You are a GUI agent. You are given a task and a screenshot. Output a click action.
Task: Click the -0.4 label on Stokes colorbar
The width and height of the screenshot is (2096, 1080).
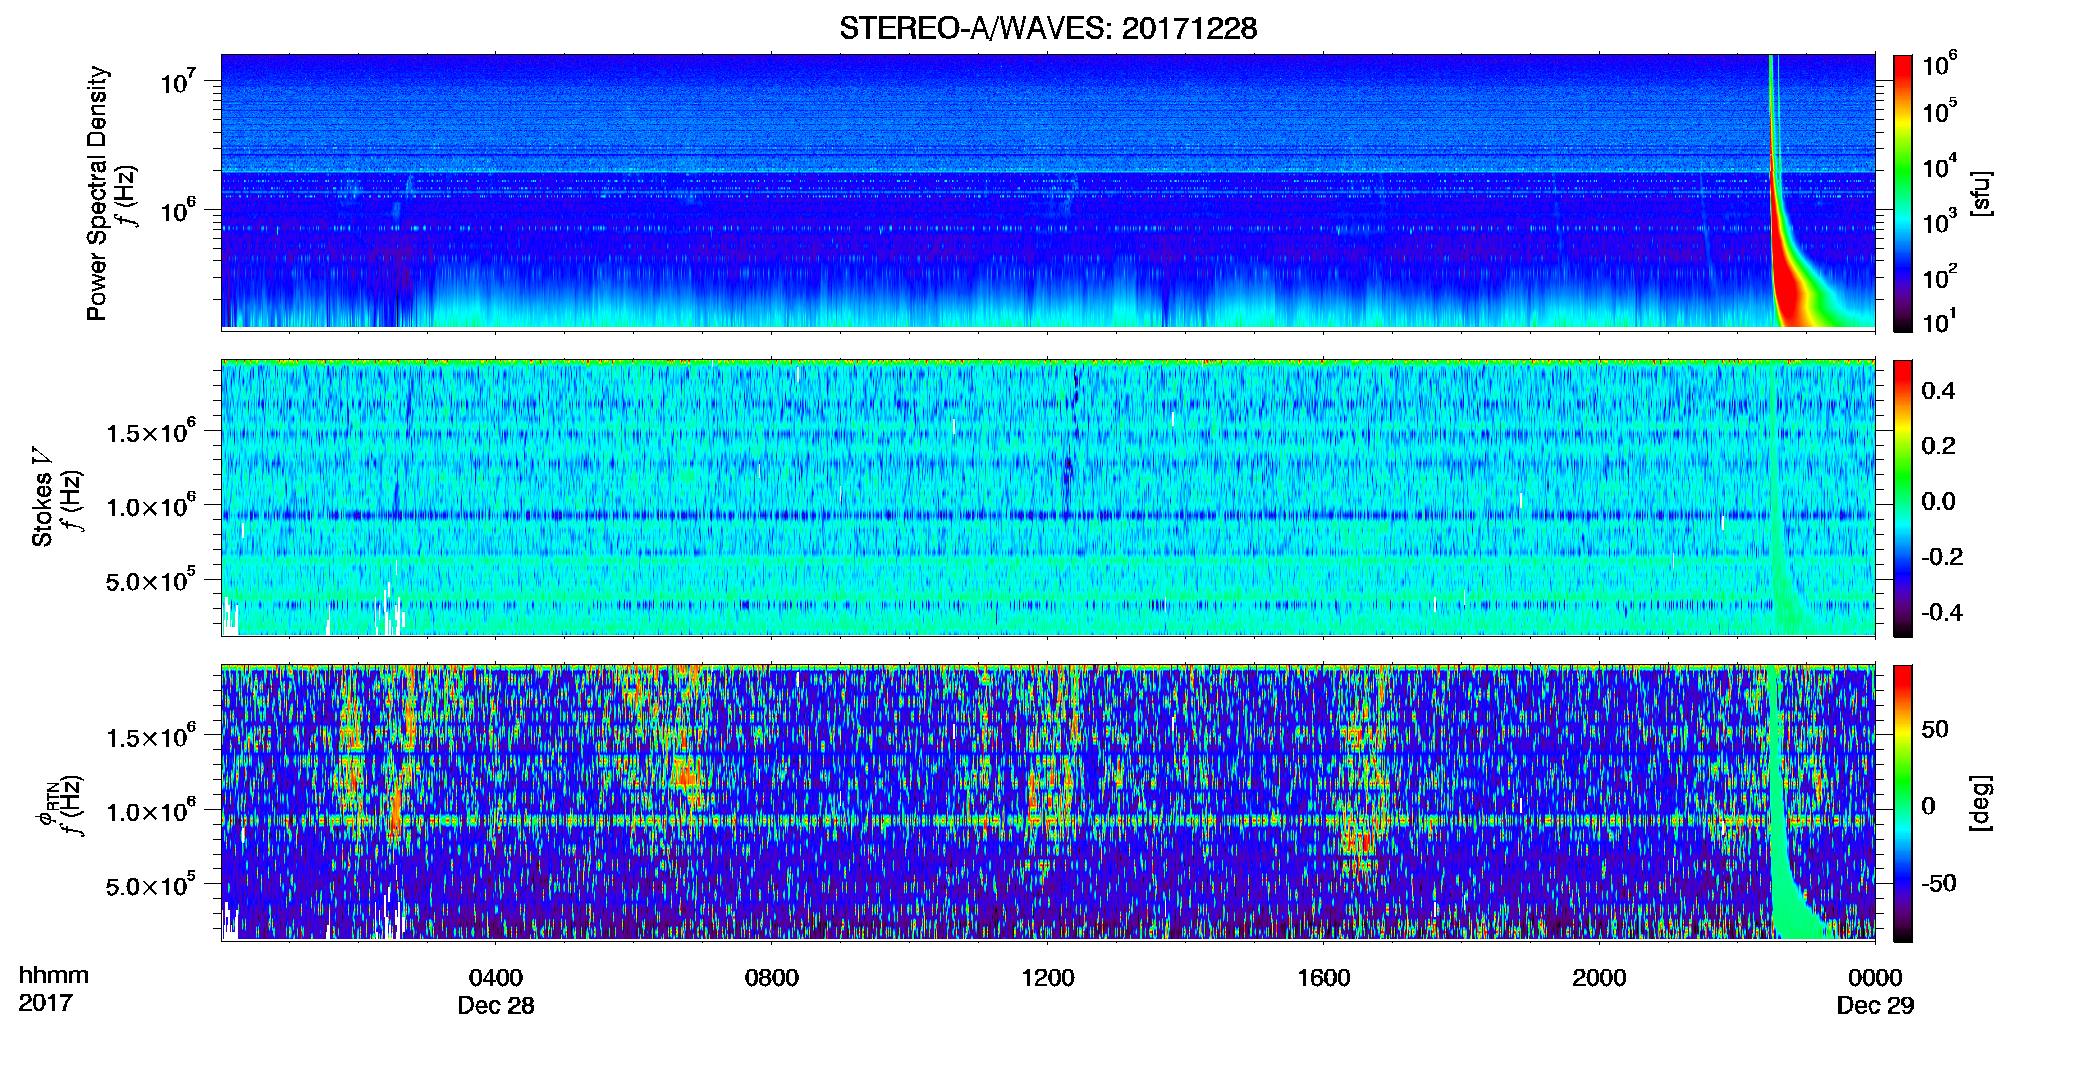point(1942,612)
